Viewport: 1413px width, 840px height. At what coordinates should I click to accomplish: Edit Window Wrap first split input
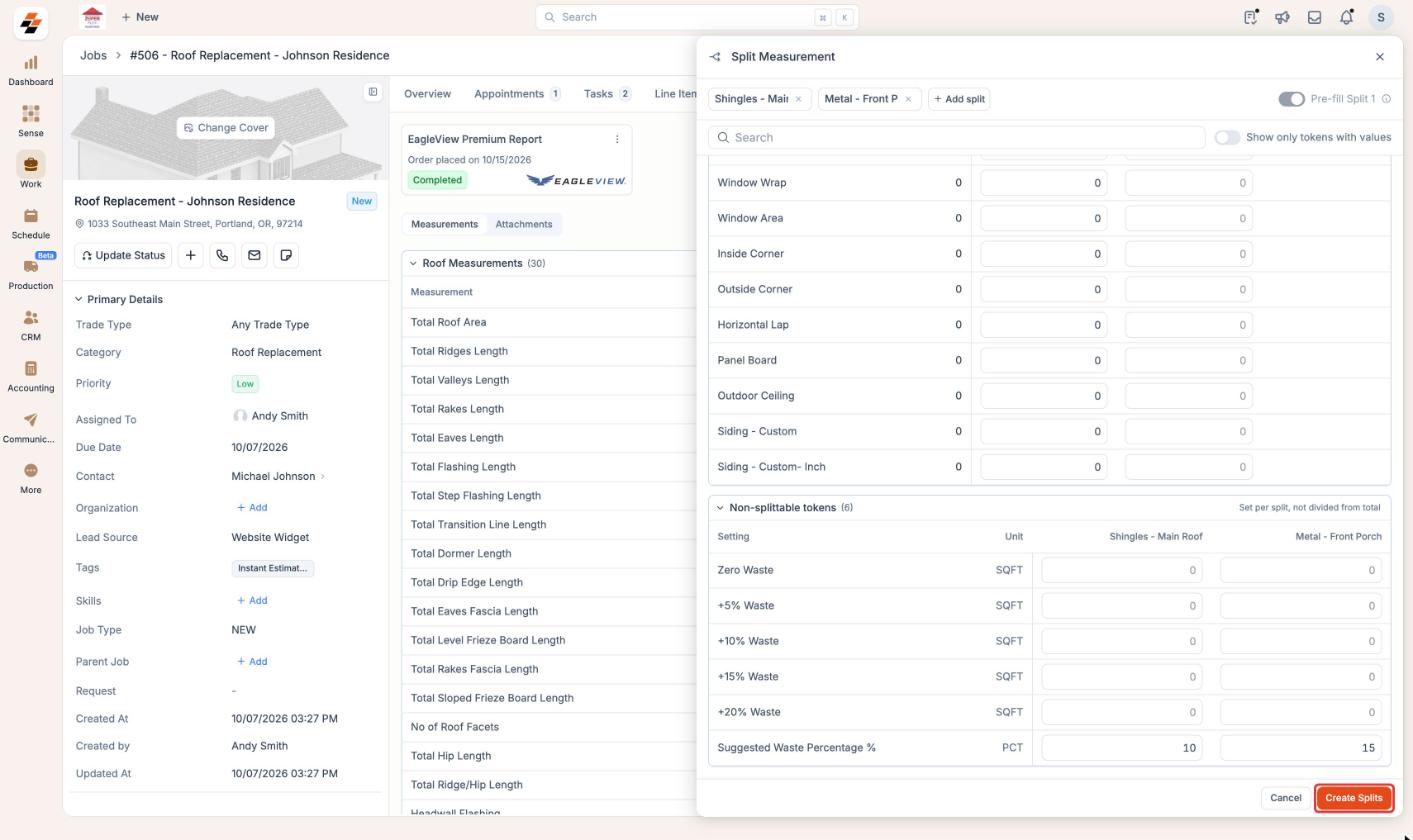[x=1044, y=183]
